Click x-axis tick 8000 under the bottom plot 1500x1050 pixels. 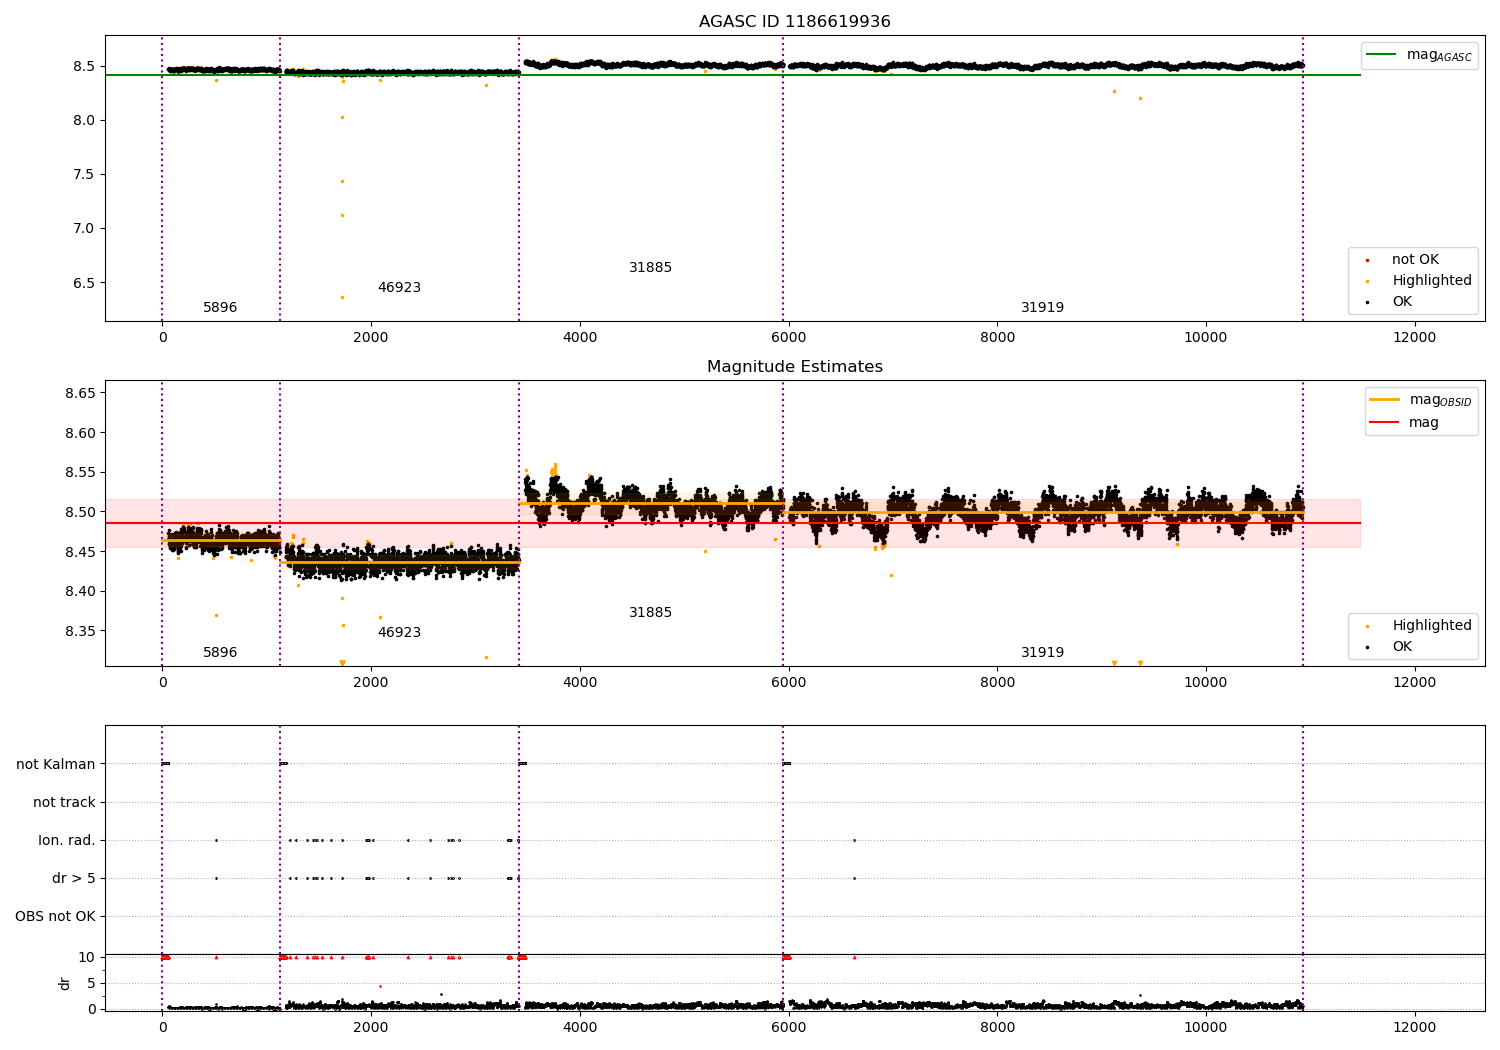pos(997,1028)
